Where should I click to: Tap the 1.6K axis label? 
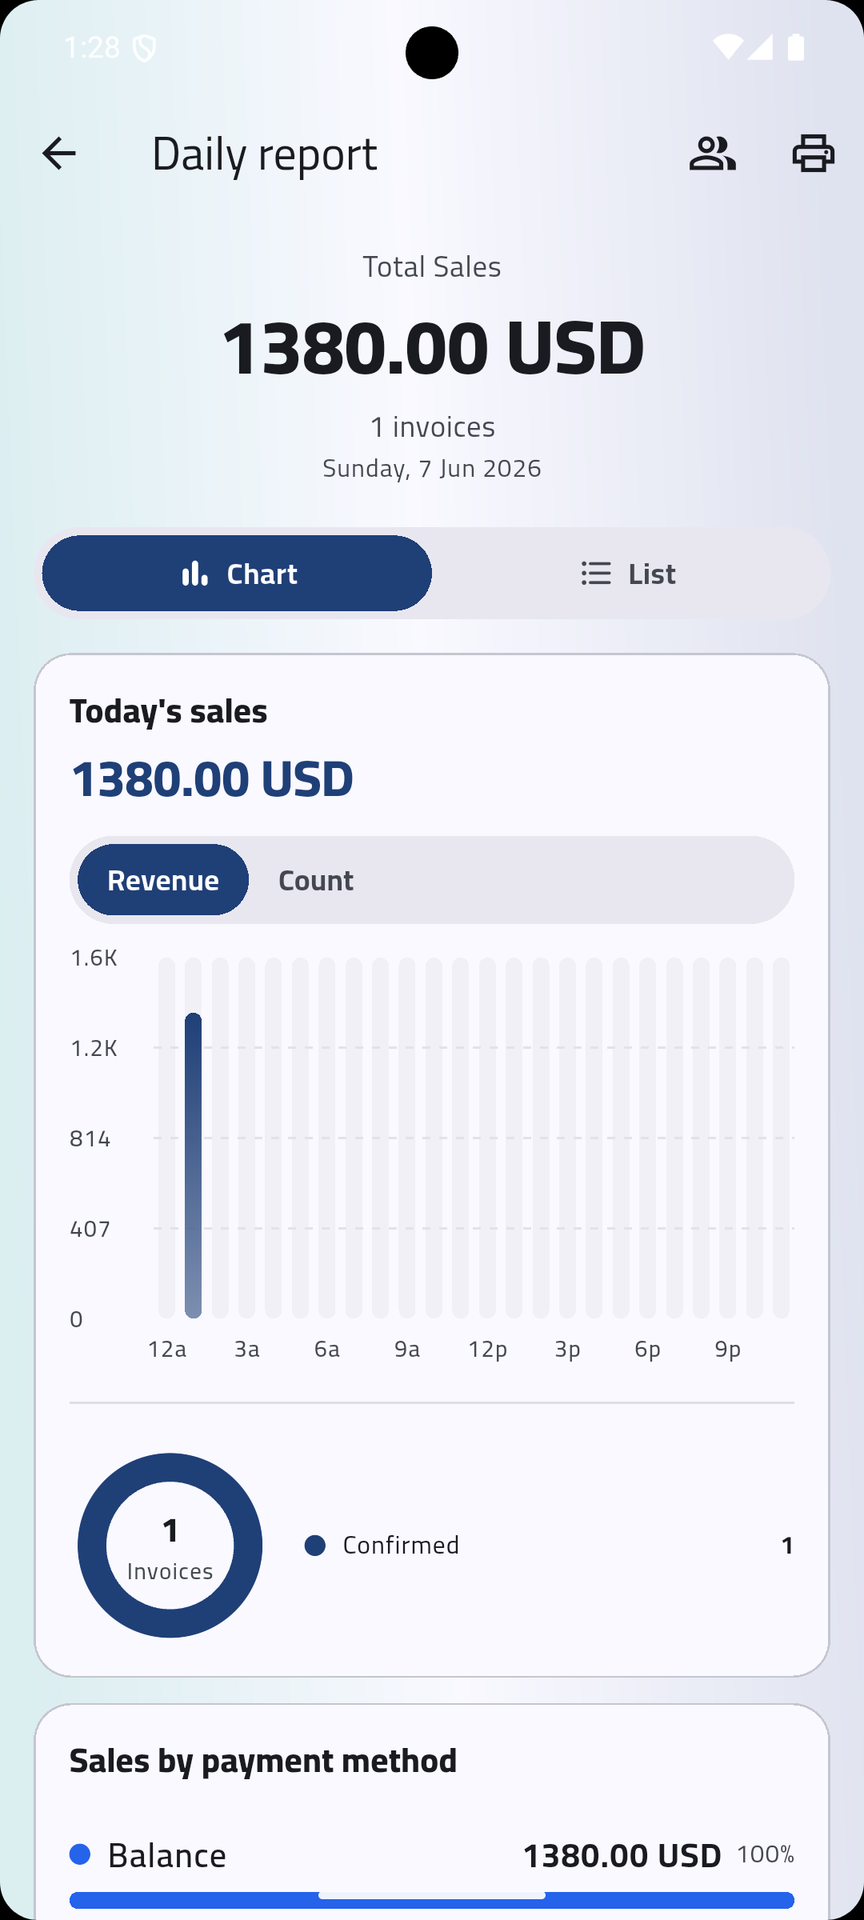pyautogui.click(x=94, y=958)
